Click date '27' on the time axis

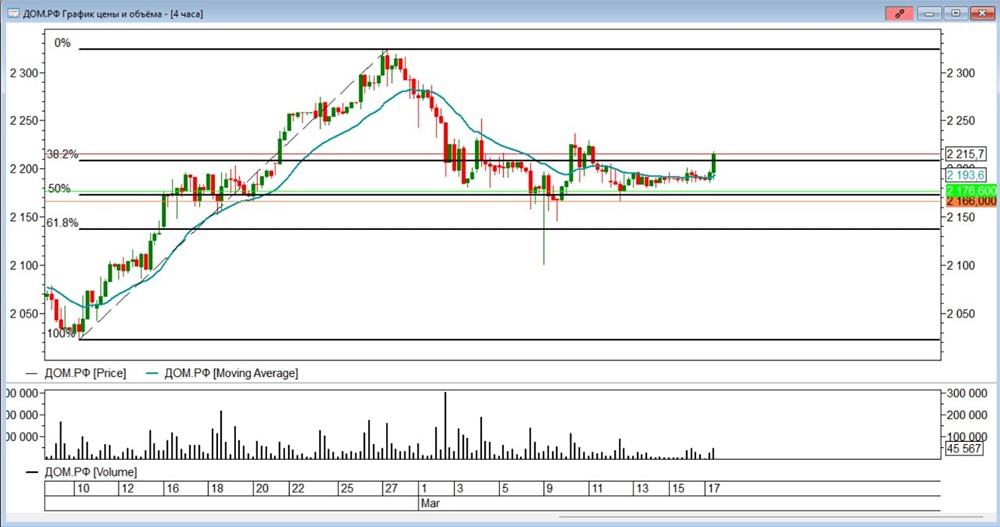[x=391, y=489]
